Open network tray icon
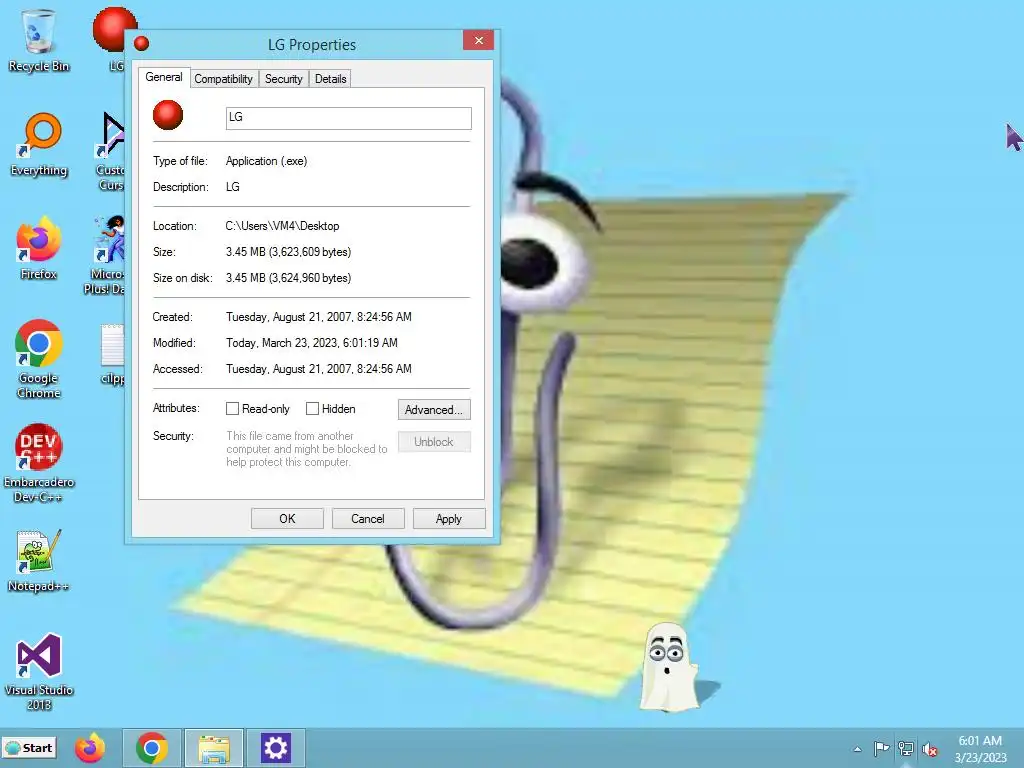 905,748
